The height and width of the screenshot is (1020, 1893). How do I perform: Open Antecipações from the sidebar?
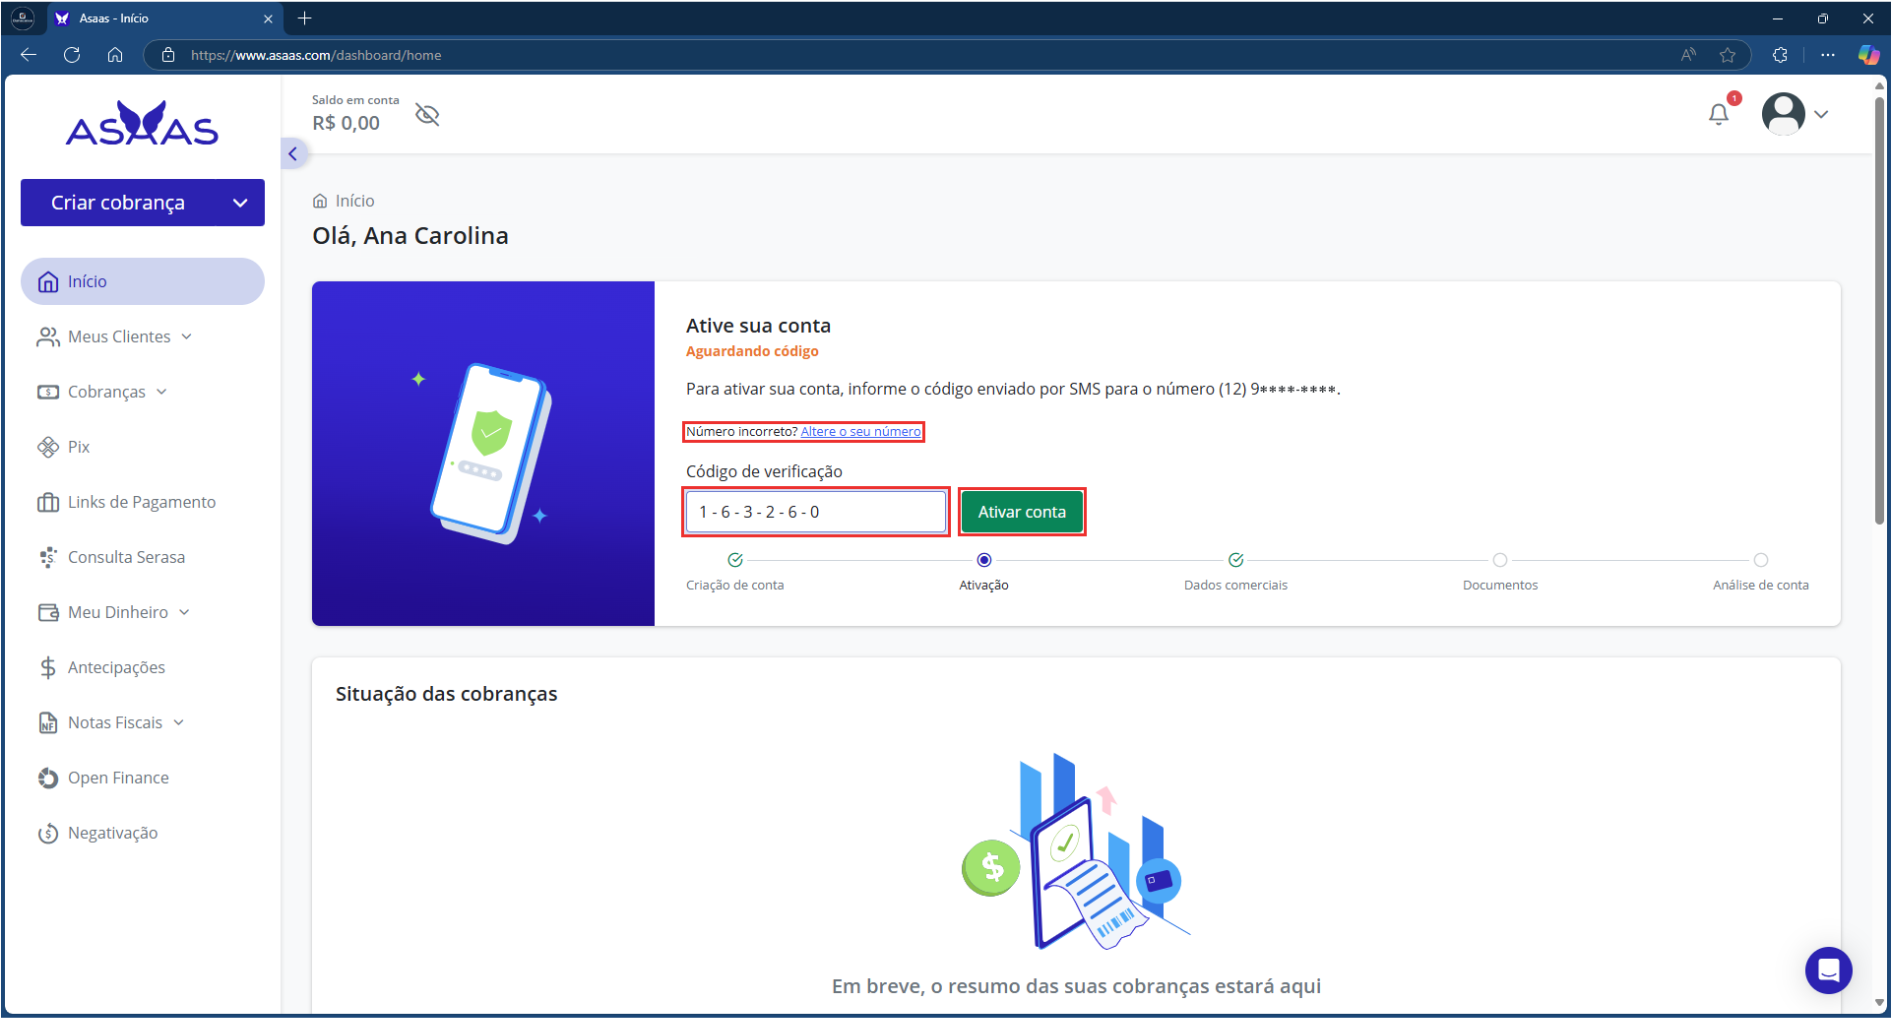116,667
